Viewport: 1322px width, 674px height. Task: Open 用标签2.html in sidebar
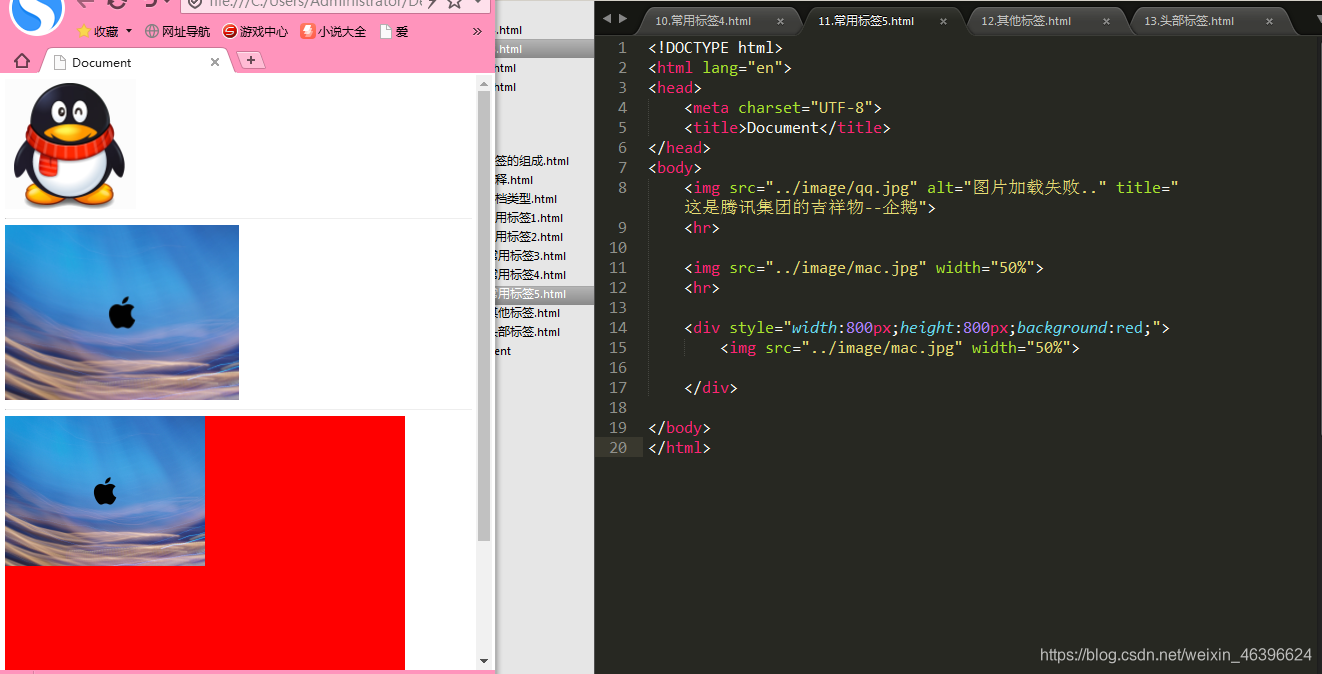528,237
